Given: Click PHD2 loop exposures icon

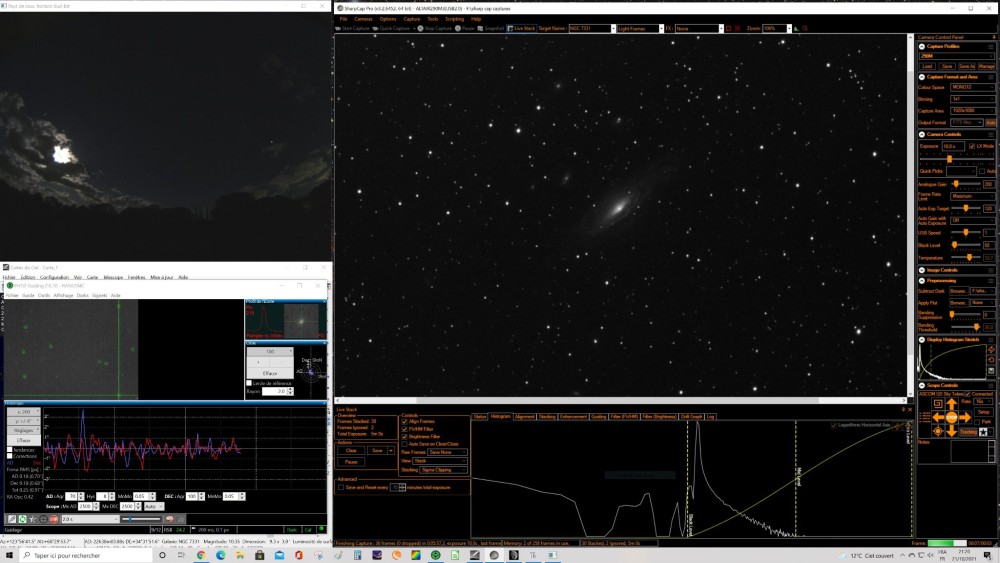Looking at the screenshot, I should click(22, 519).
